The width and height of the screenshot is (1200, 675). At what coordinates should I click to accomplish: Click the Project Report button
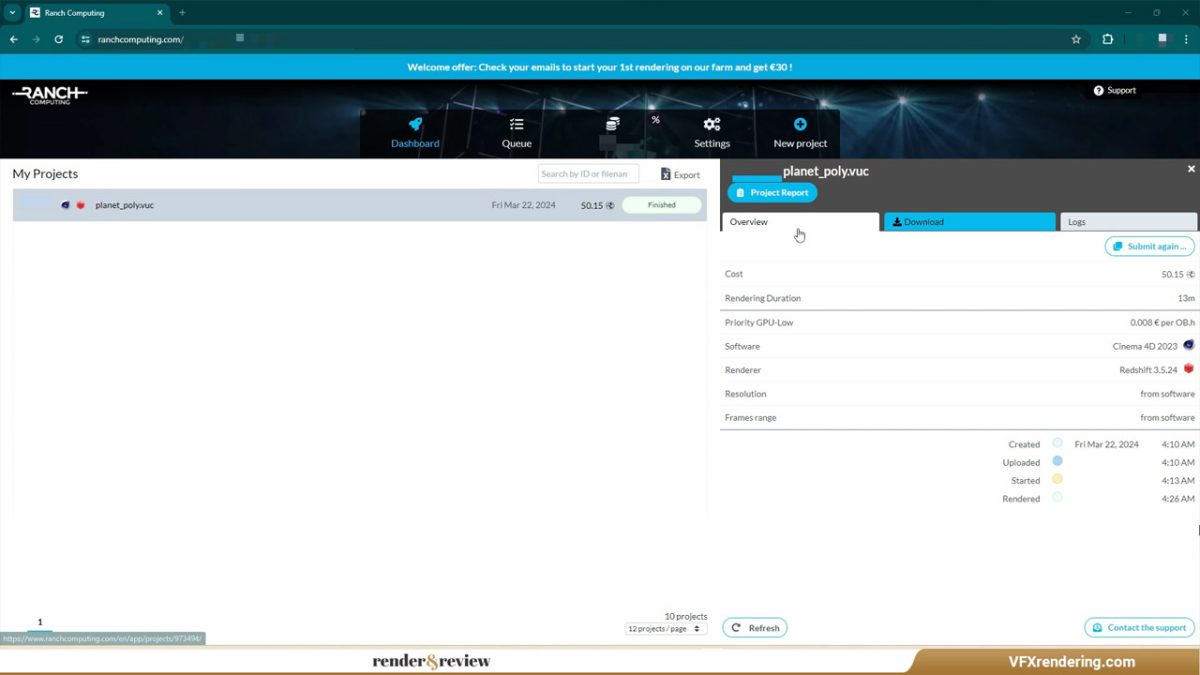[x=772, y=192]
